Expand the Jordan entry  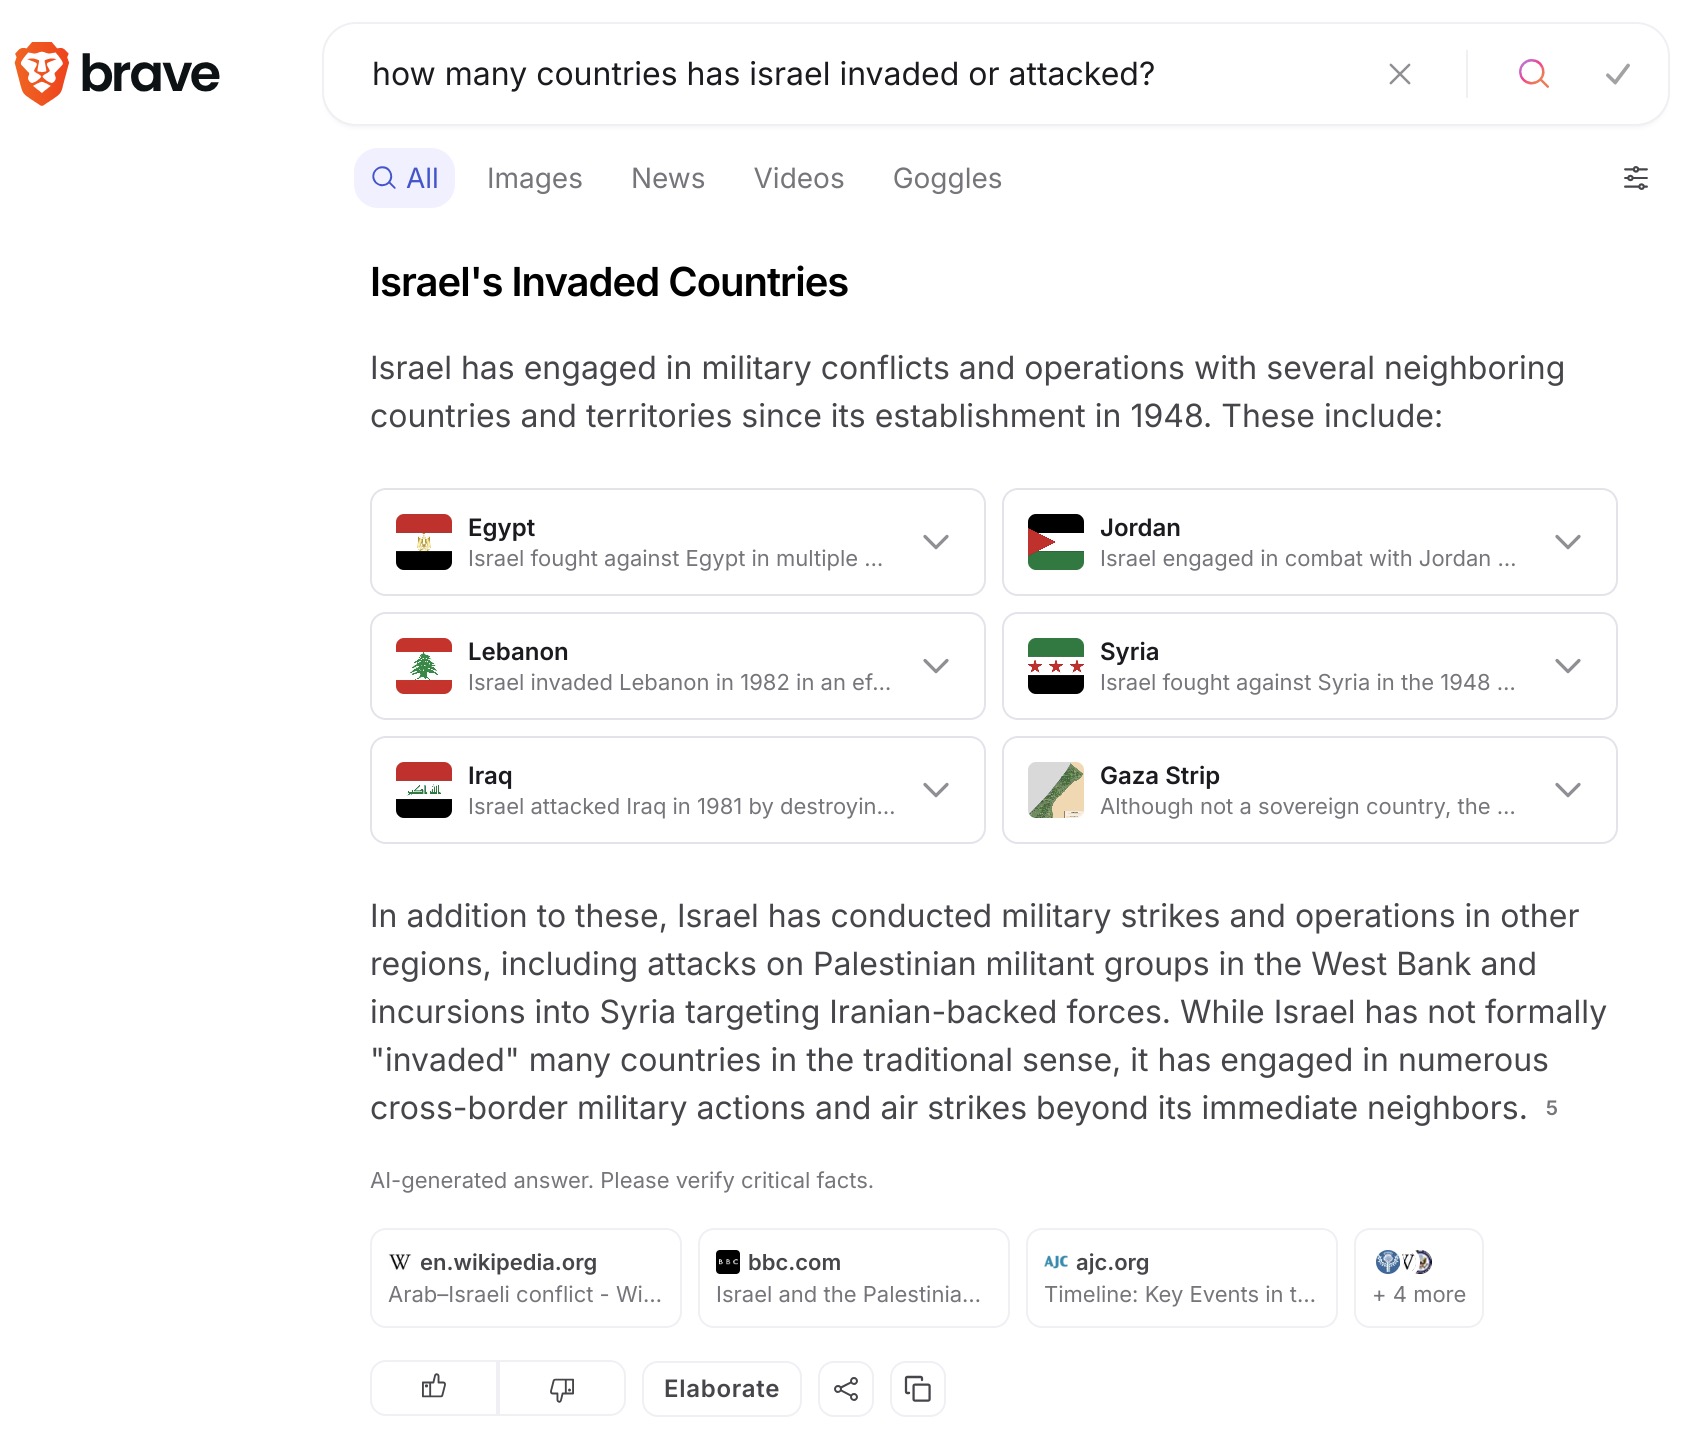[x=1567, y=542]
